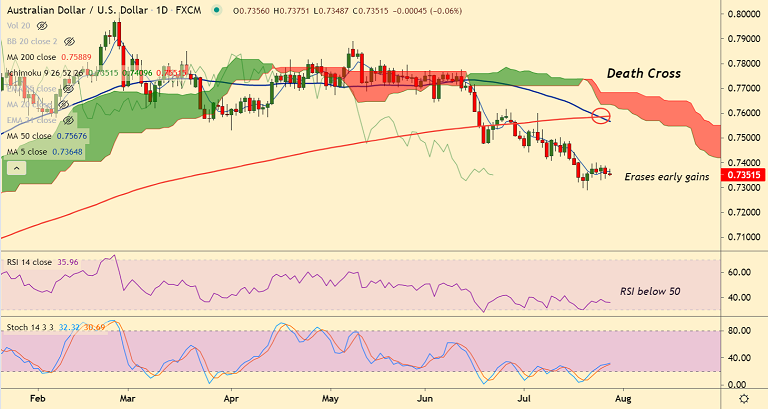Select the MA 5 close legend

point(27,152)
